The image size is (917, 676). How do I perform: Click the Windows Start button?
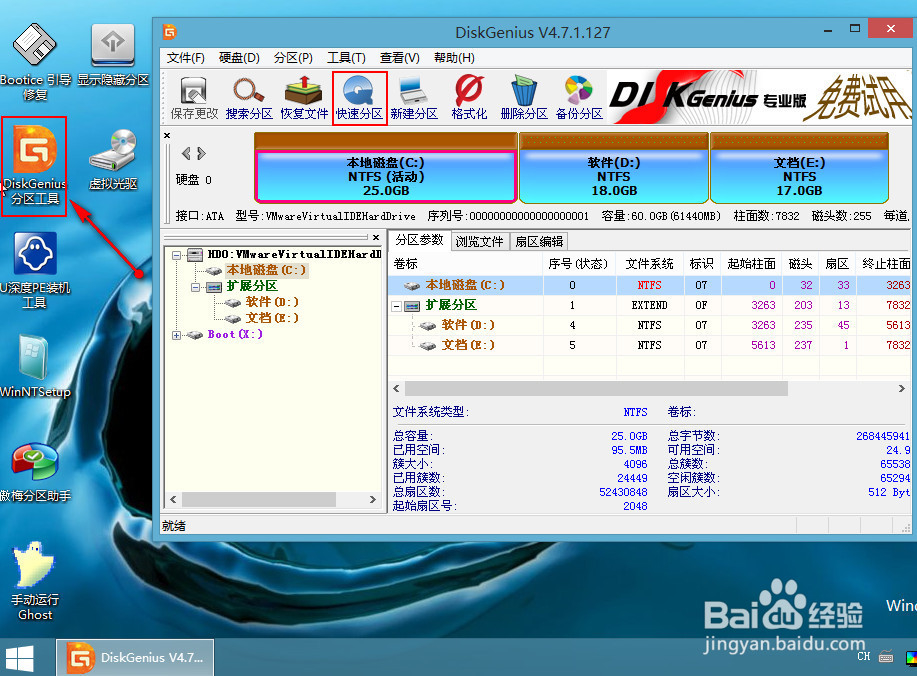coord(18,658)
